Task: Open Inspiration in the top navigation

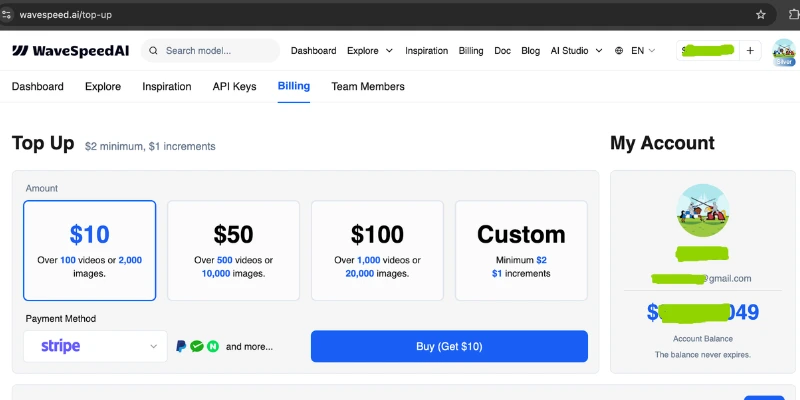Action: (x=427, y=51)
